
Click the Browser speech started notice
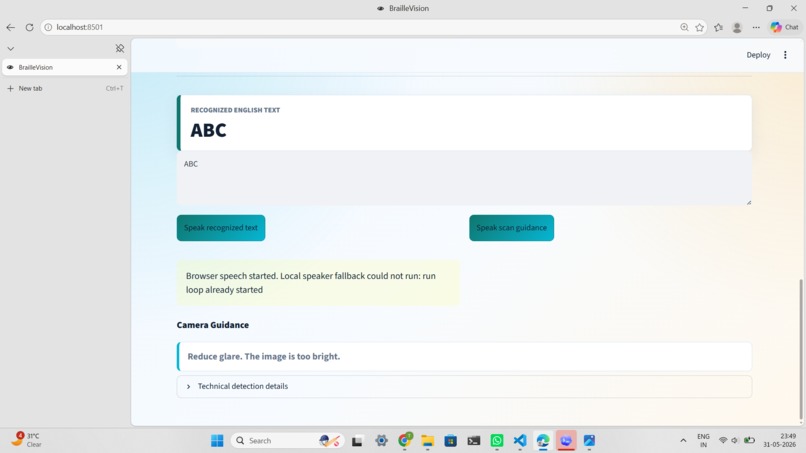tap(318, 283)
